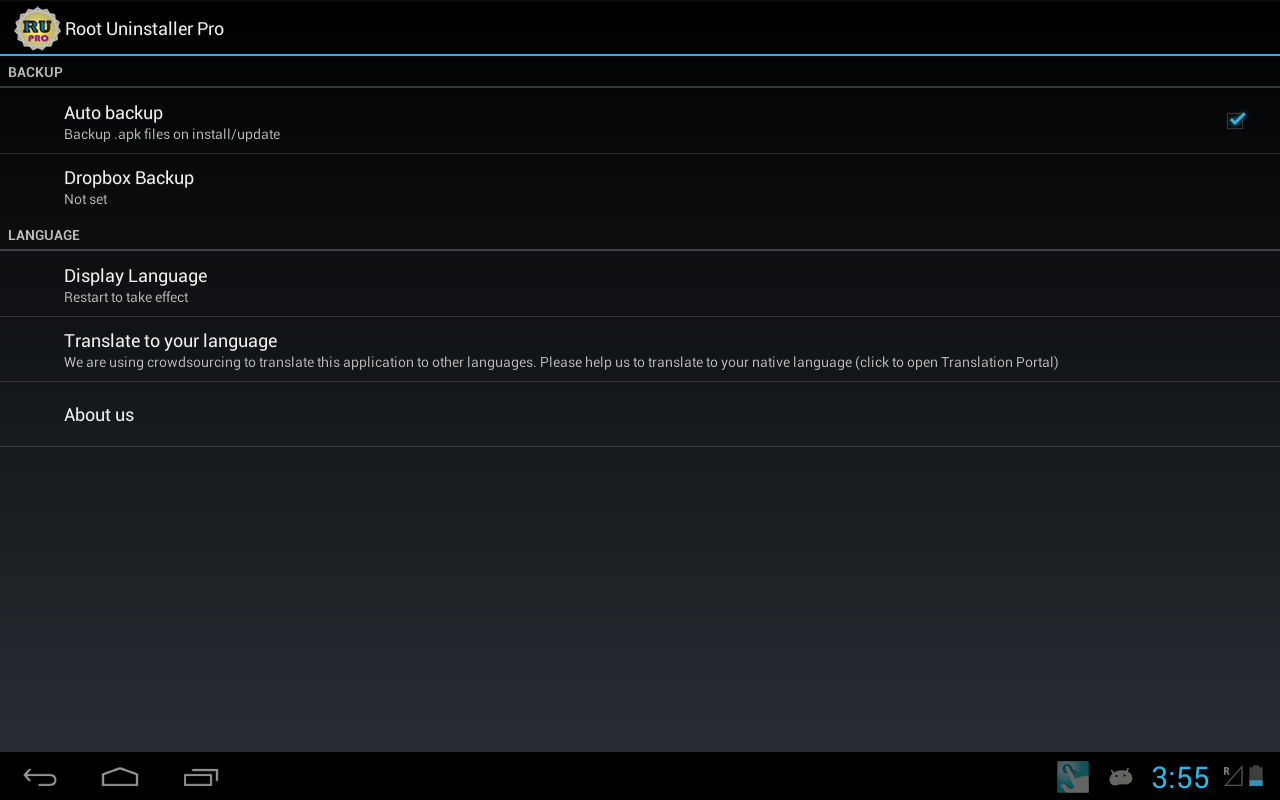Open Translate to your language portal
Viewport: 1280px width, 800px height.
coord(640,349)
